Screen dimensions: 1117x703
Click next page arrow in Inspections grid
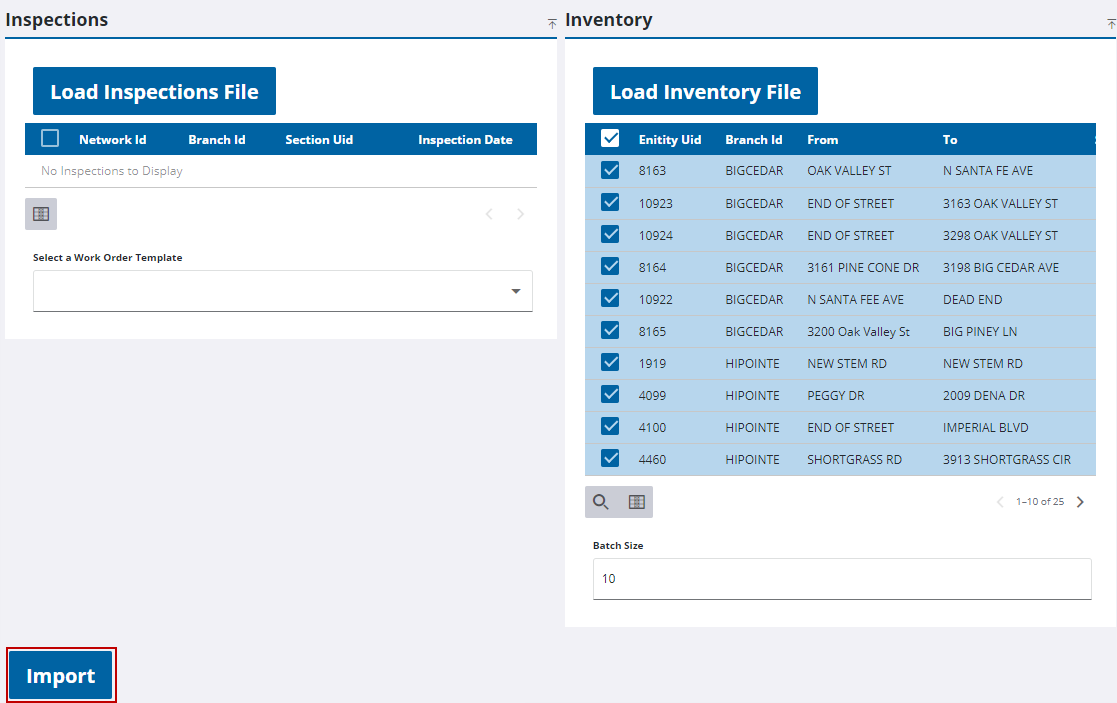pos(520,214)
